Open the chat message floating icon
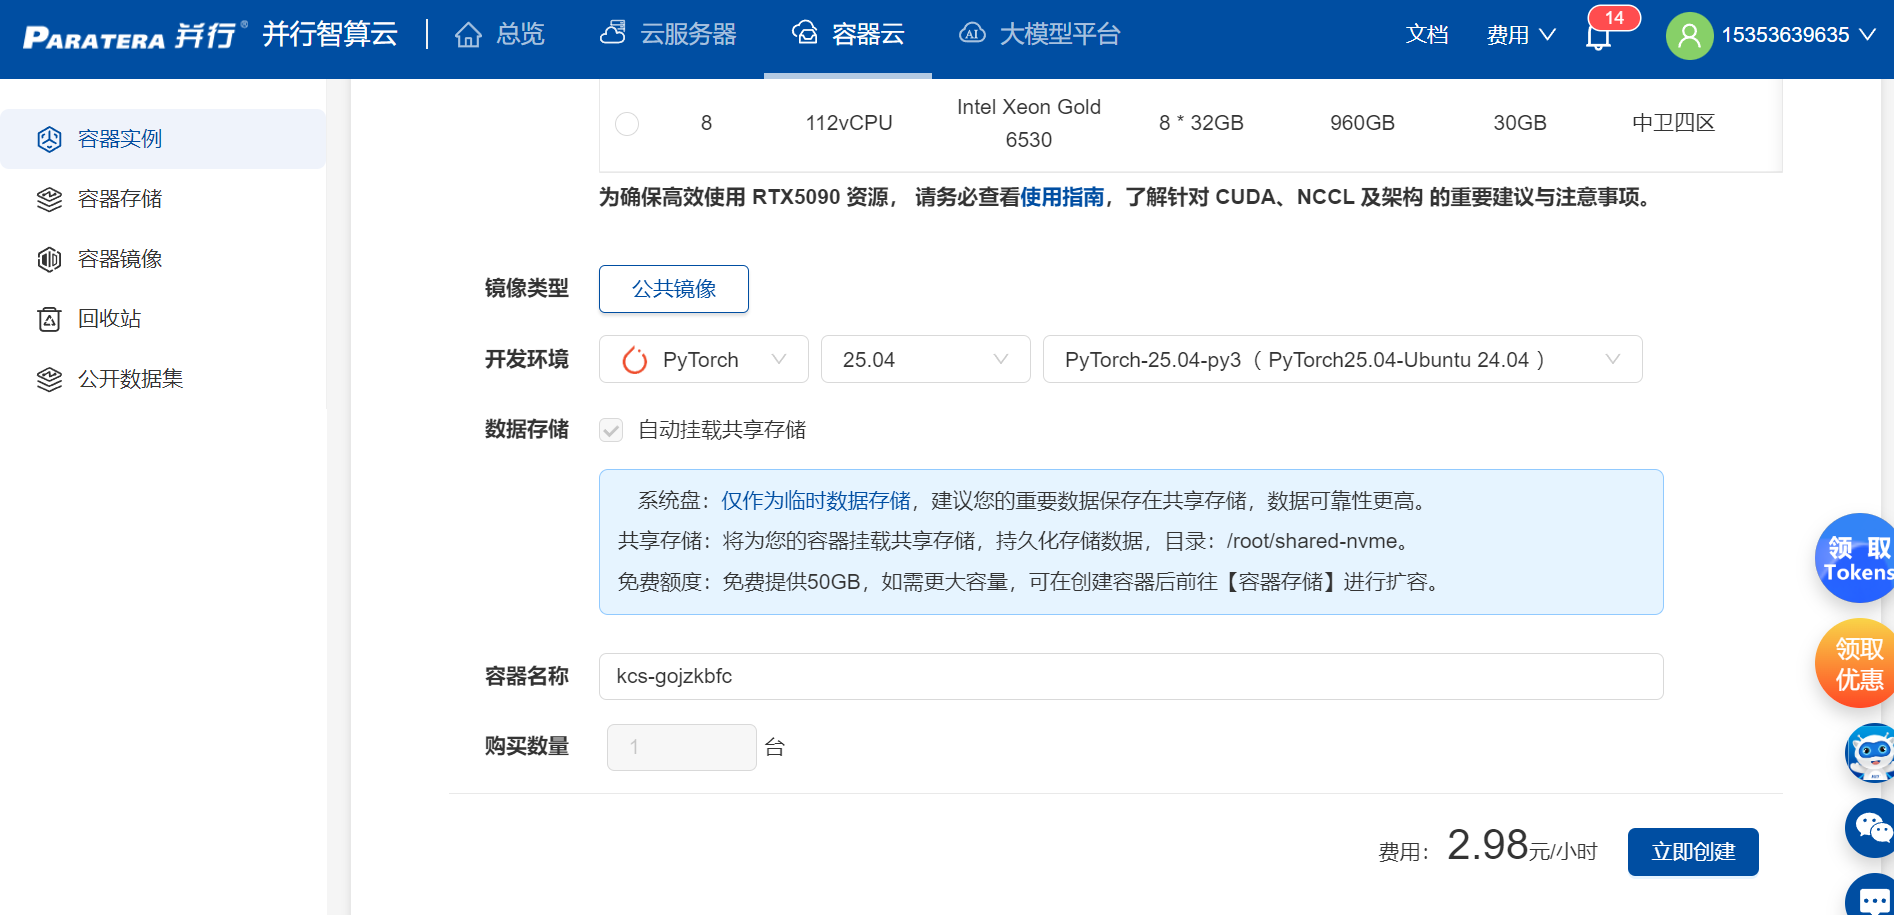This screenshot has width=1894, height=915. point(1870,897)
